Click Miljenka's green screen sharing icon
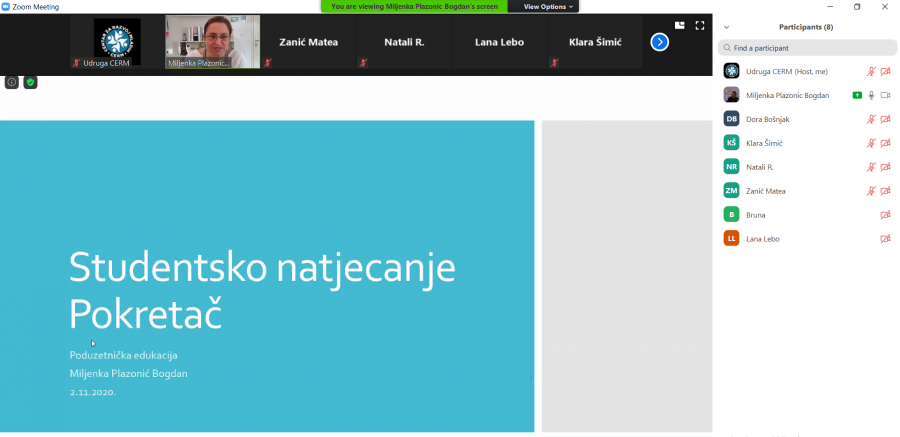This screenshot has height=437, width=900. point(857,95)
